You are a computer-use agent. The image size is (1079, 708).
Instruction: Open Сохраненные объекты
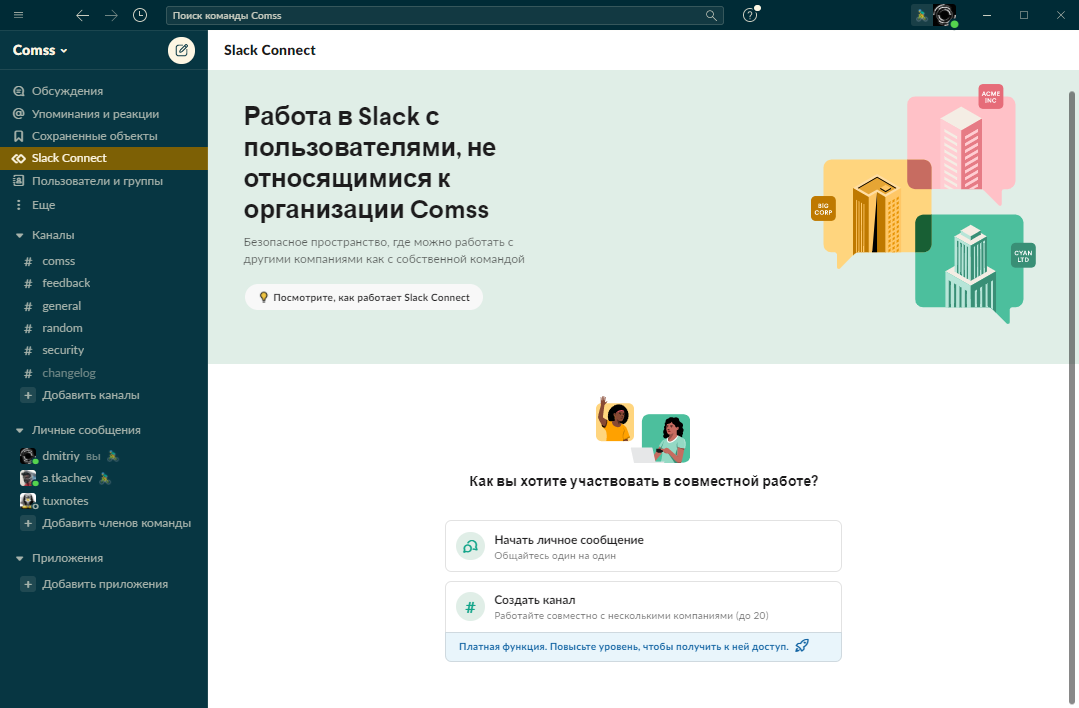pos(94,136)
